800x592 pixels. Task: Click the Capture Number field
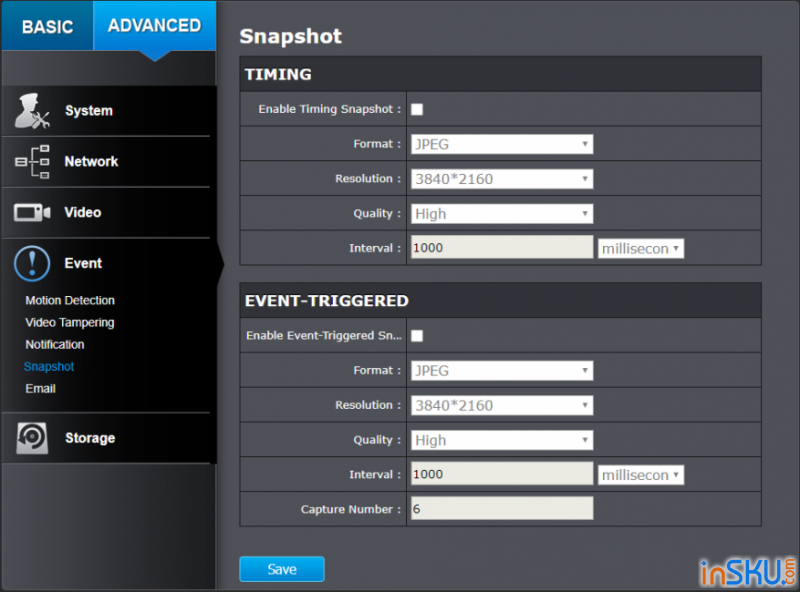502,509
